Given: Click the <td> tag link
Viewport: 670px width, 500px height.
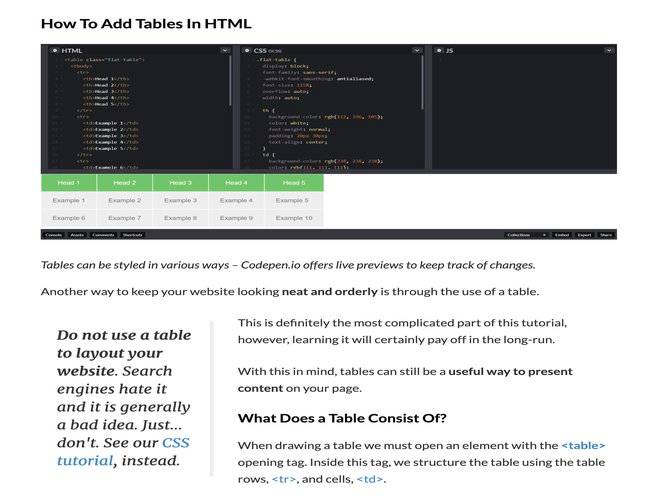Looking at the screenshot, I should coord(370,479).
